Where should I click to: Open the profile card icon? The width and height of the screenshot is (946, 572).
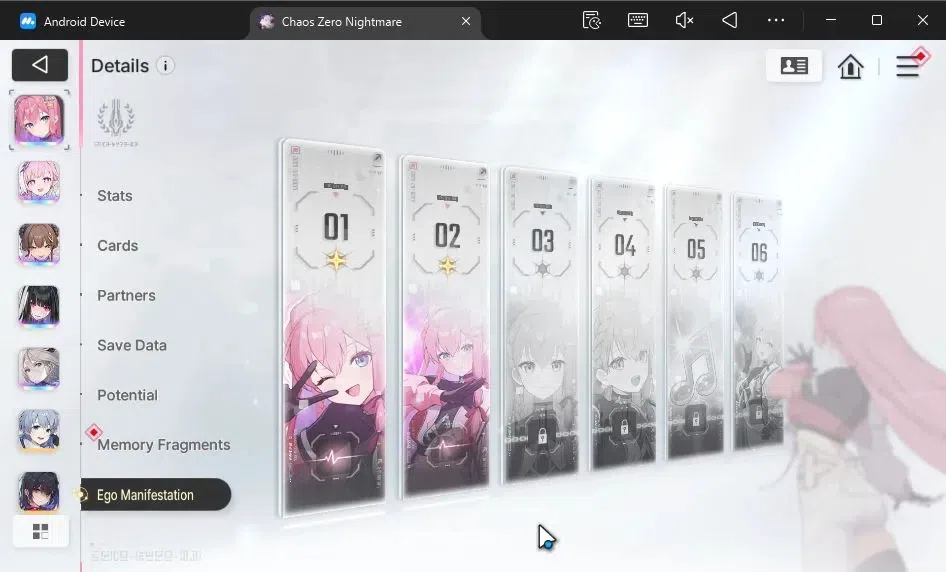pyautogui.click(x=794, y=65)
